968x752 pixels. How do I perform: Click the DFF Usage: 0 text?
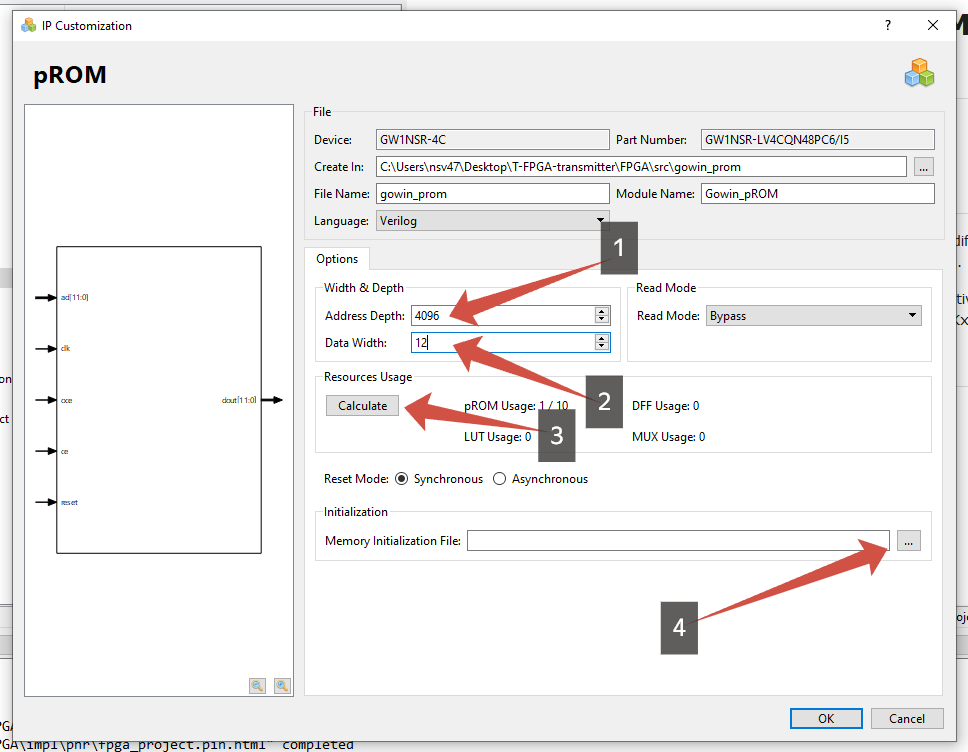tap(666, 406)
